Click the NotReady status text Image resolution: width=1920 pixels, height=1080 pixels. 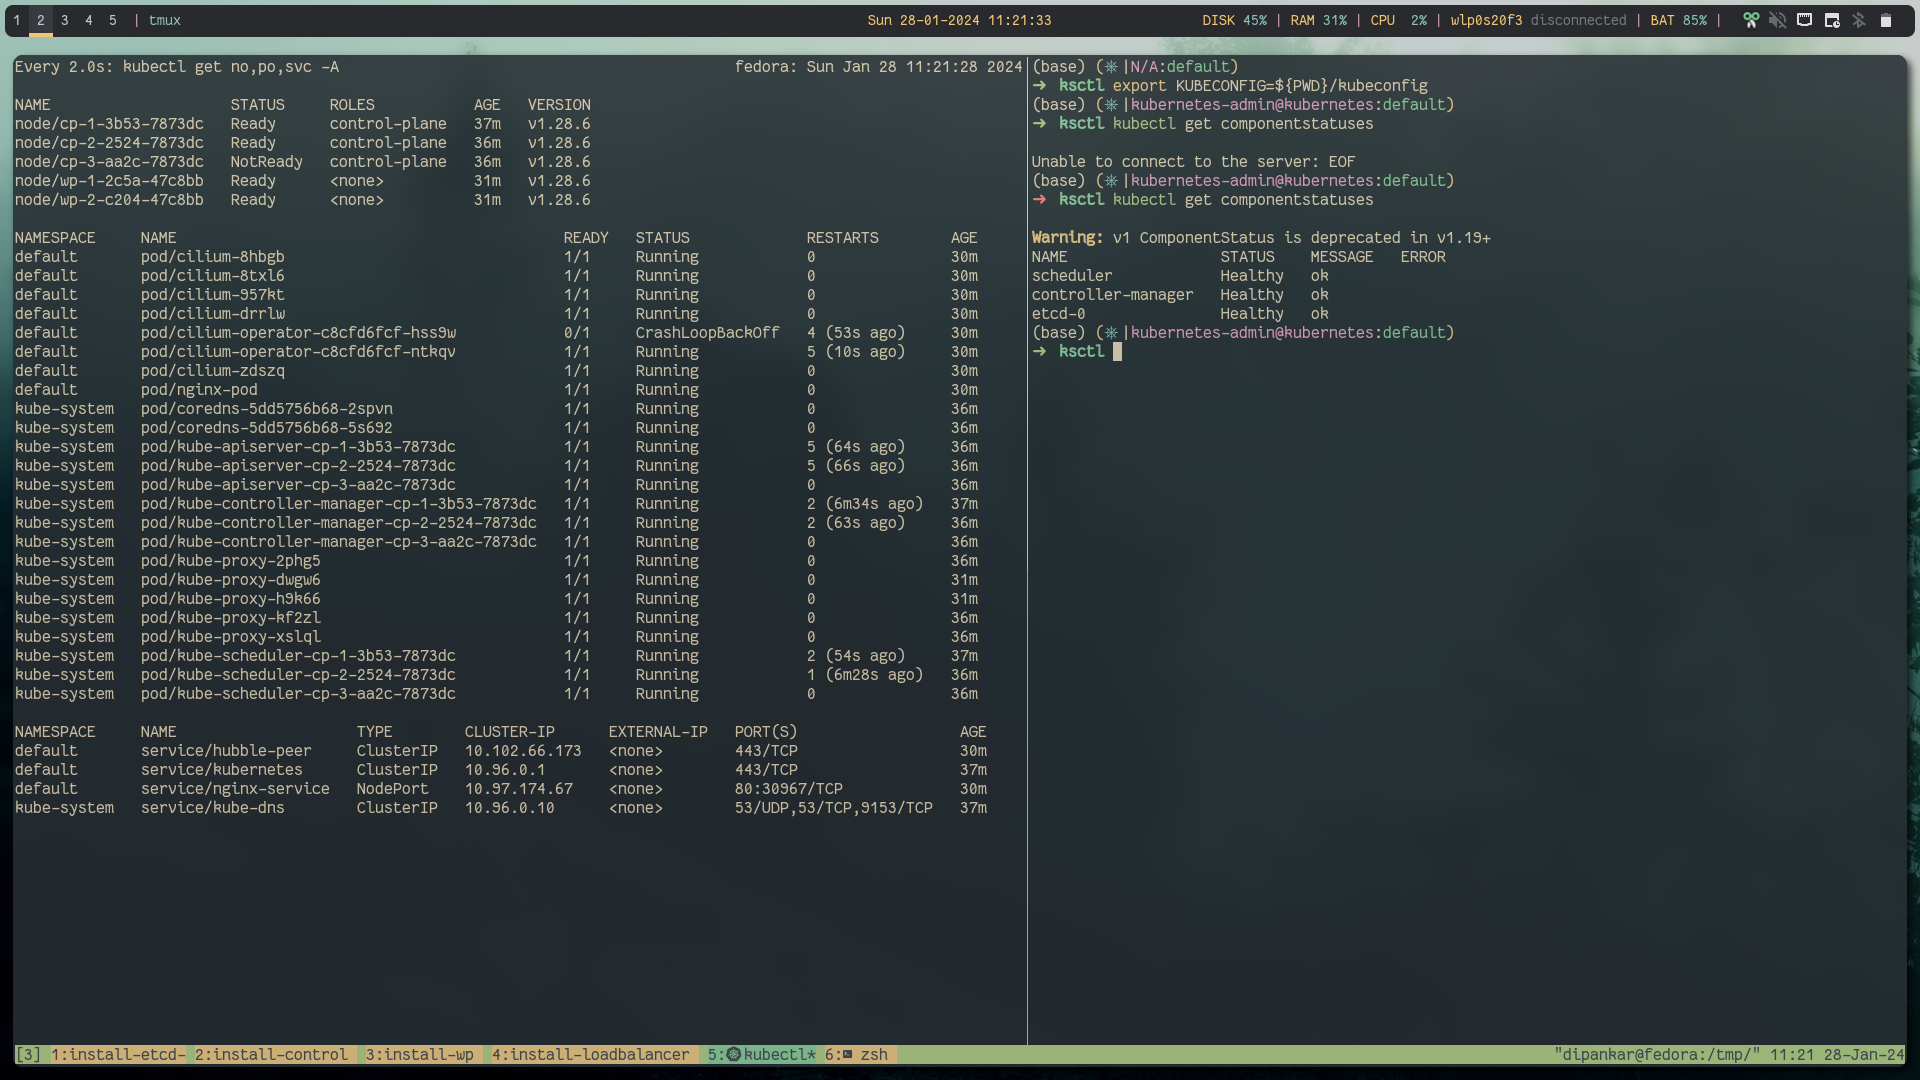[266, 162]
